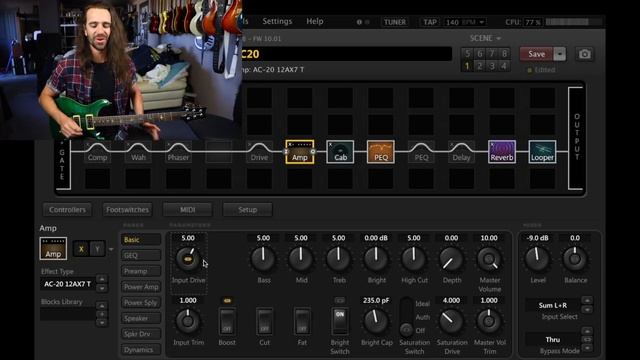Click the Footswitches button
This screenshot has width=640, height=360.
(x=127, y=210)
